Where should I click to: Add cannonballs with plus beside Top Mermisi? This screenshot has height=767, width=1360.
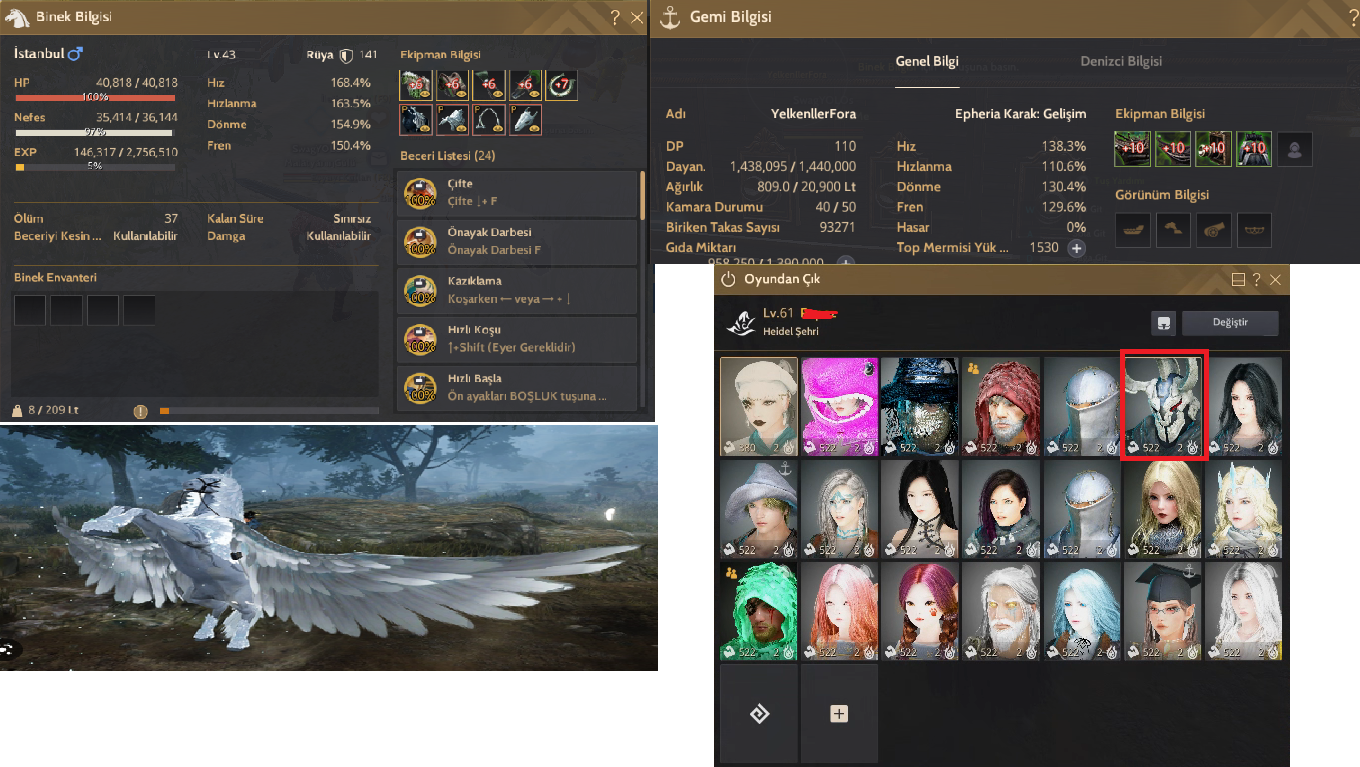(1076, 248)
